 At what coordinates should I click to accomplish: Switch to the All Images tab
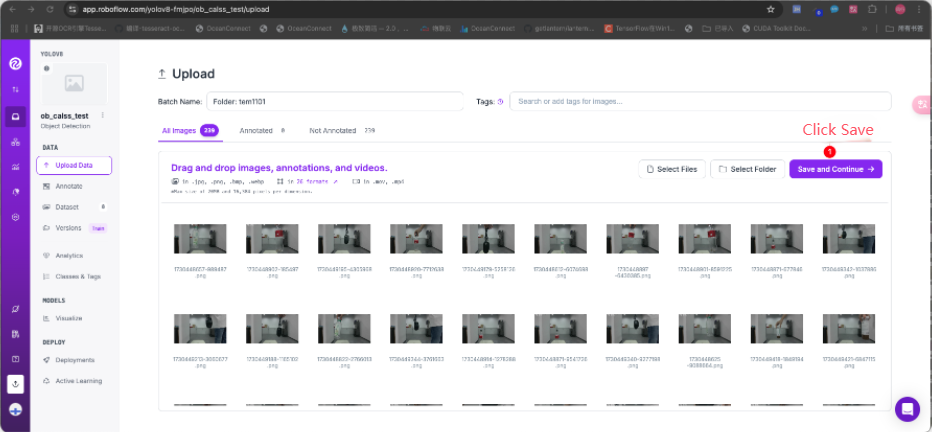[x=190, y=130]
